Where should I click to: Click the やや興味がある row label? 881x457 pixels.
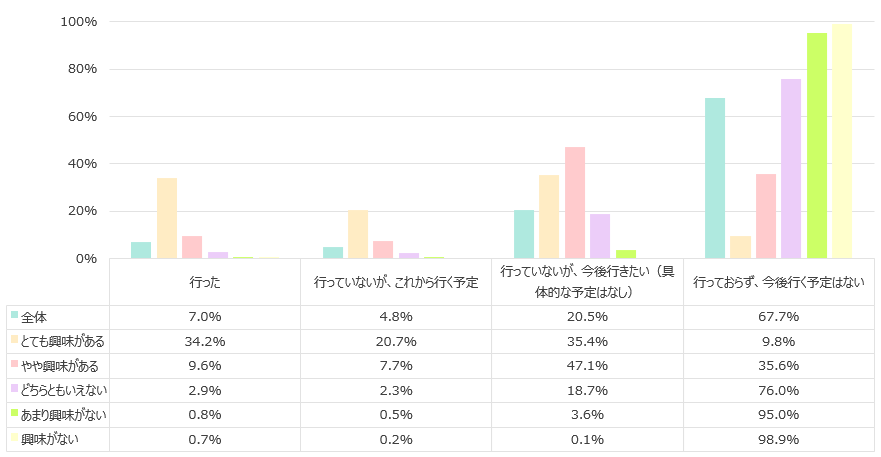click(x=63, y=365)
